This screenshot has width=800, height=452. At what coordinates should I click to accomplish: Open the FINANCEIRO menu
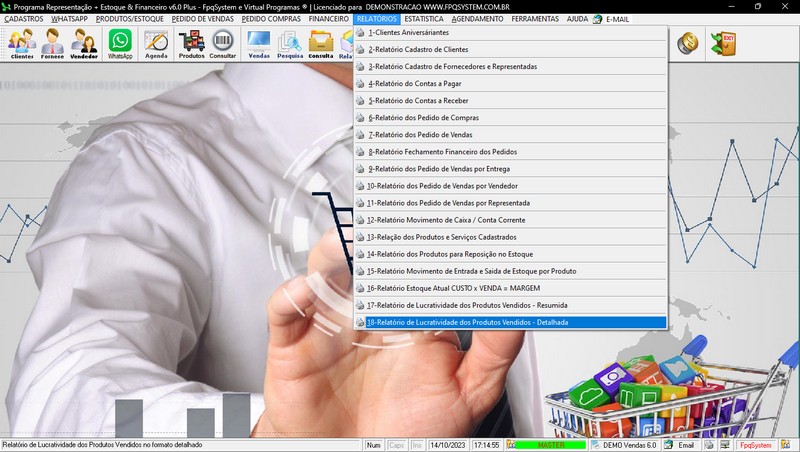pyautogui.click(x=329, y=19)
